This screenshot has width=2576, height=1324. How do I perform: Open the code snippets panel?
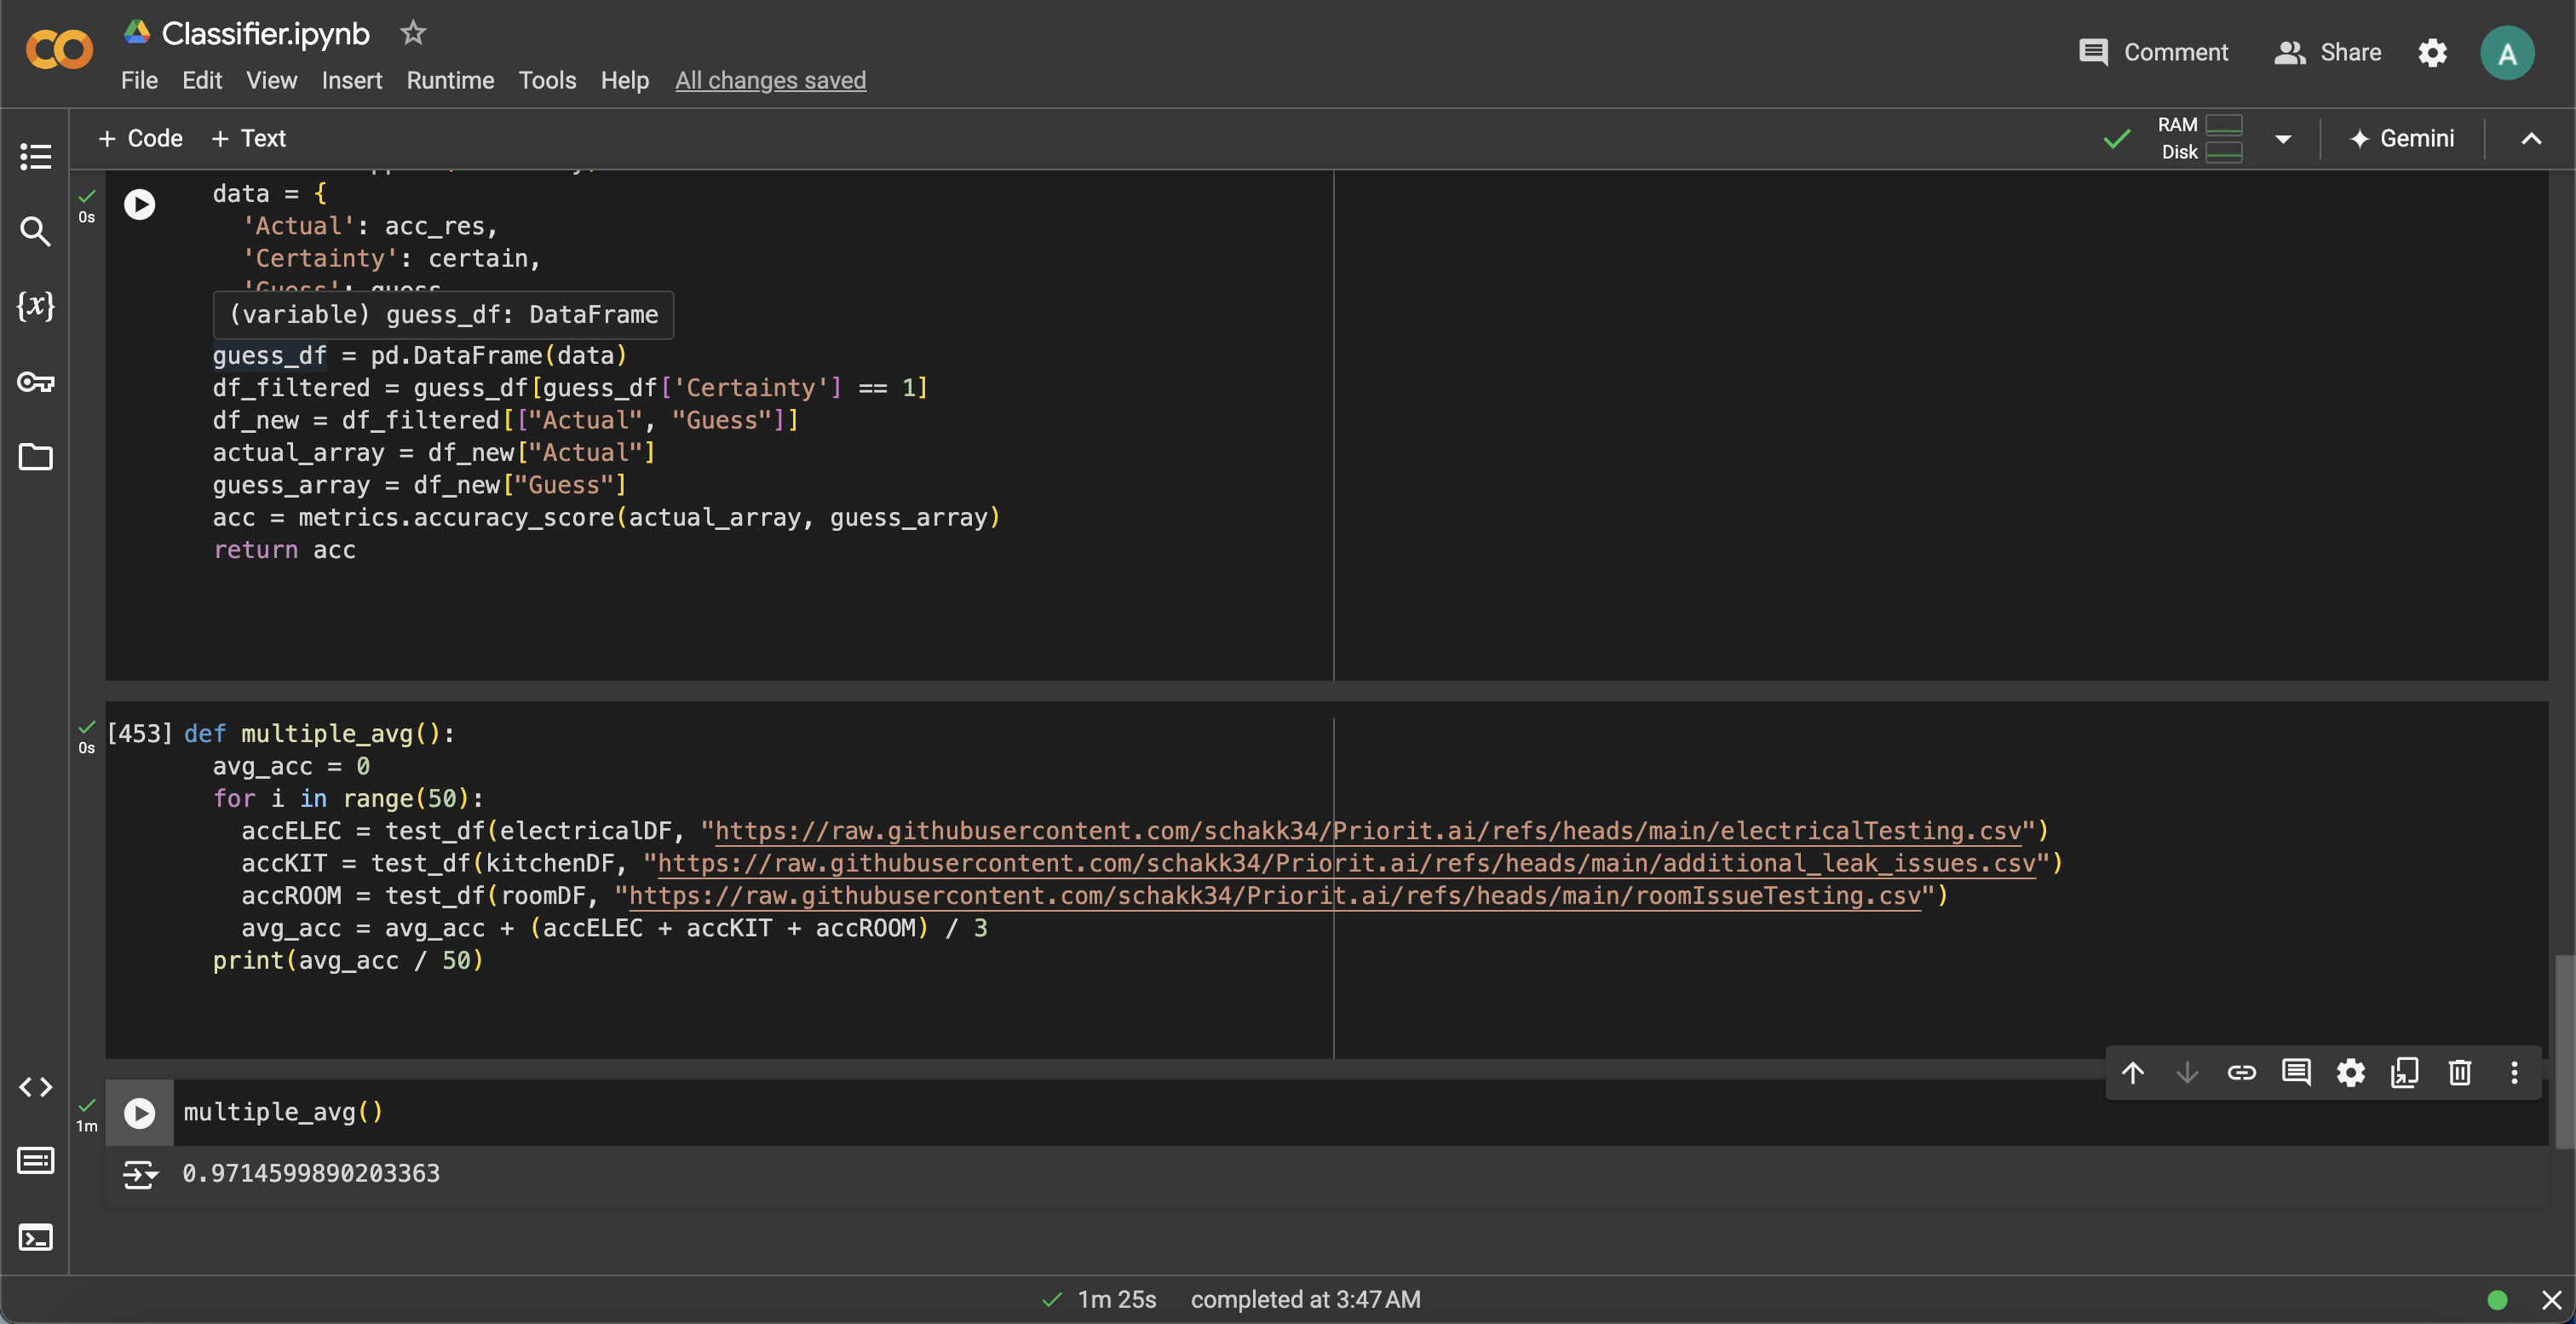pos(35,1087)
